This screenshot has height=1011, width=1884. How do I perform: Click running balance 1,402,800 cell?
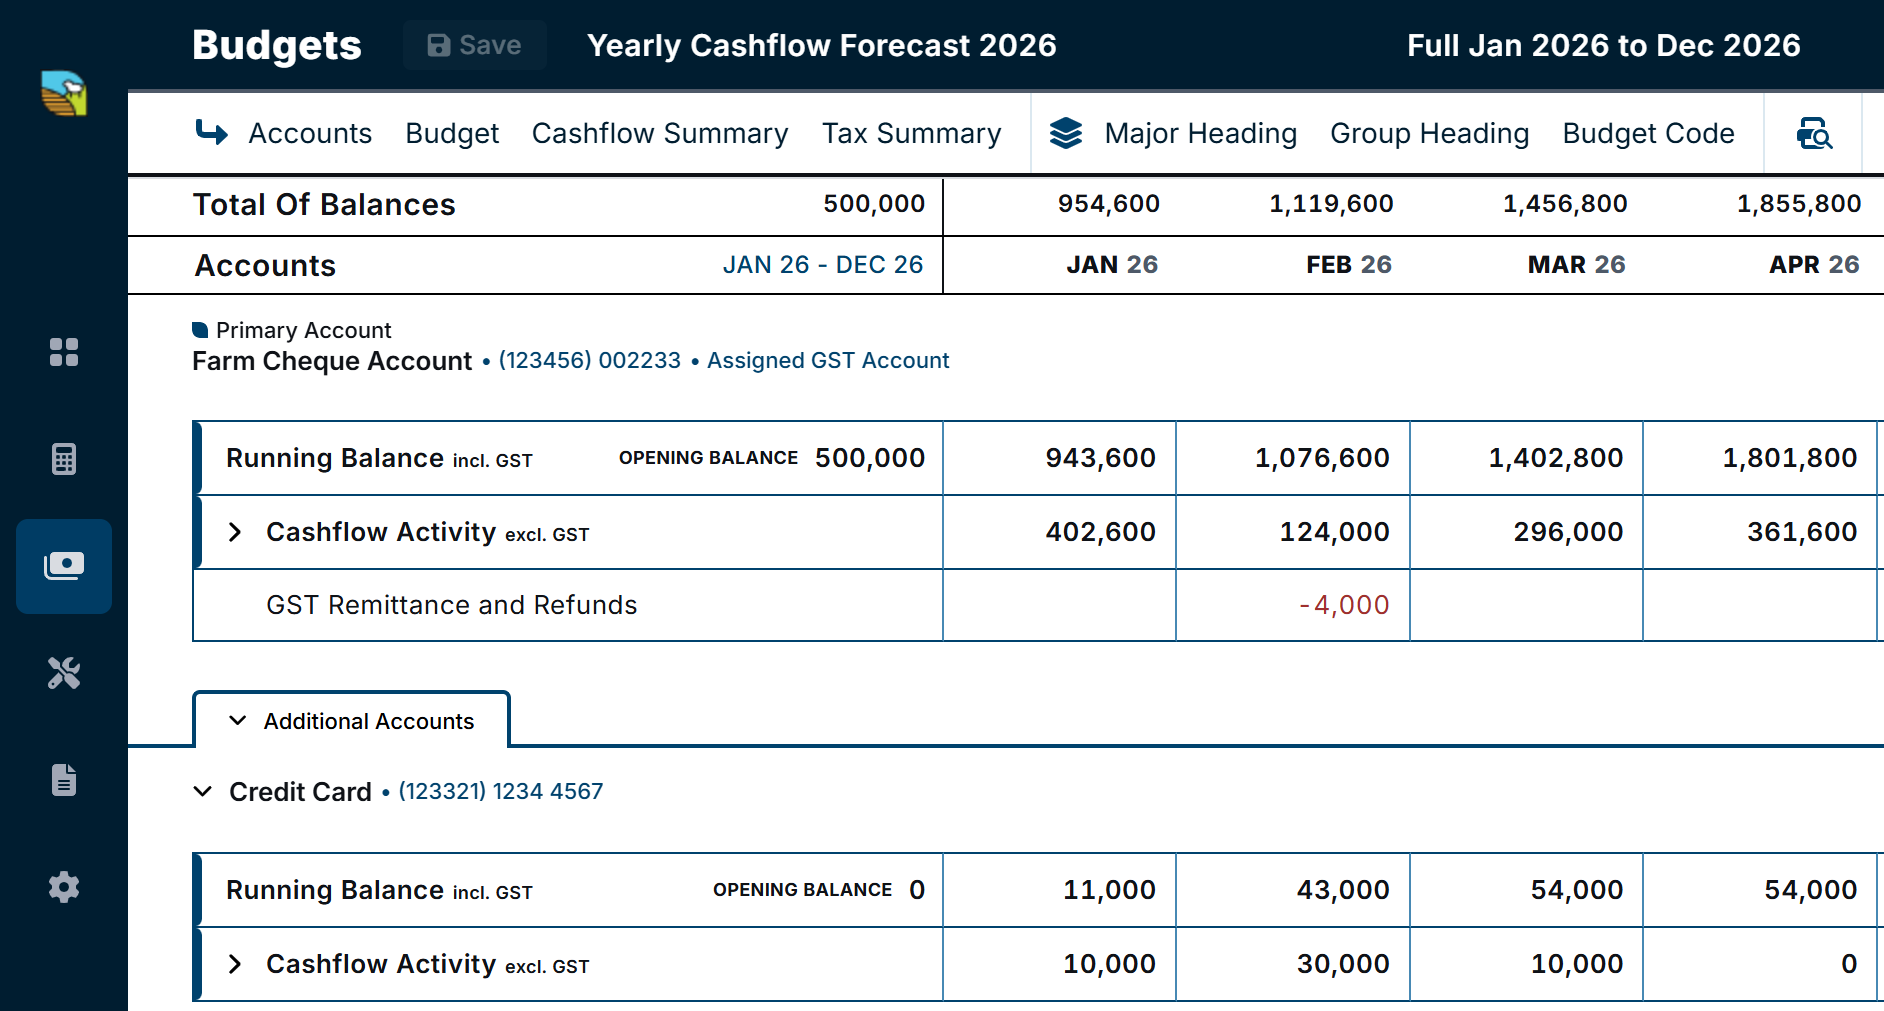click(1526, 458)
